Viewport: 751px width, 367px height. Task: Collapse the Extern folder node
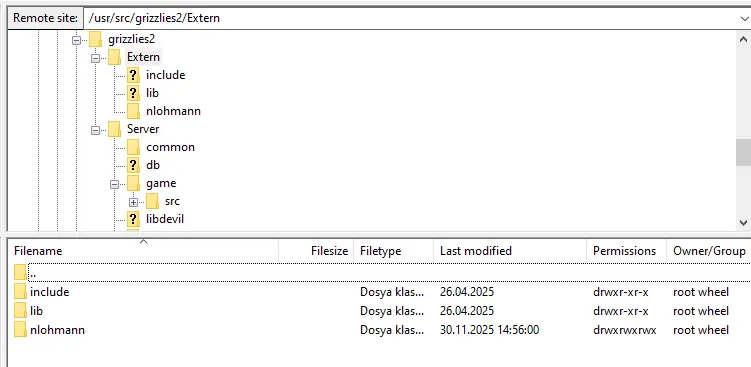coord(95,58)
